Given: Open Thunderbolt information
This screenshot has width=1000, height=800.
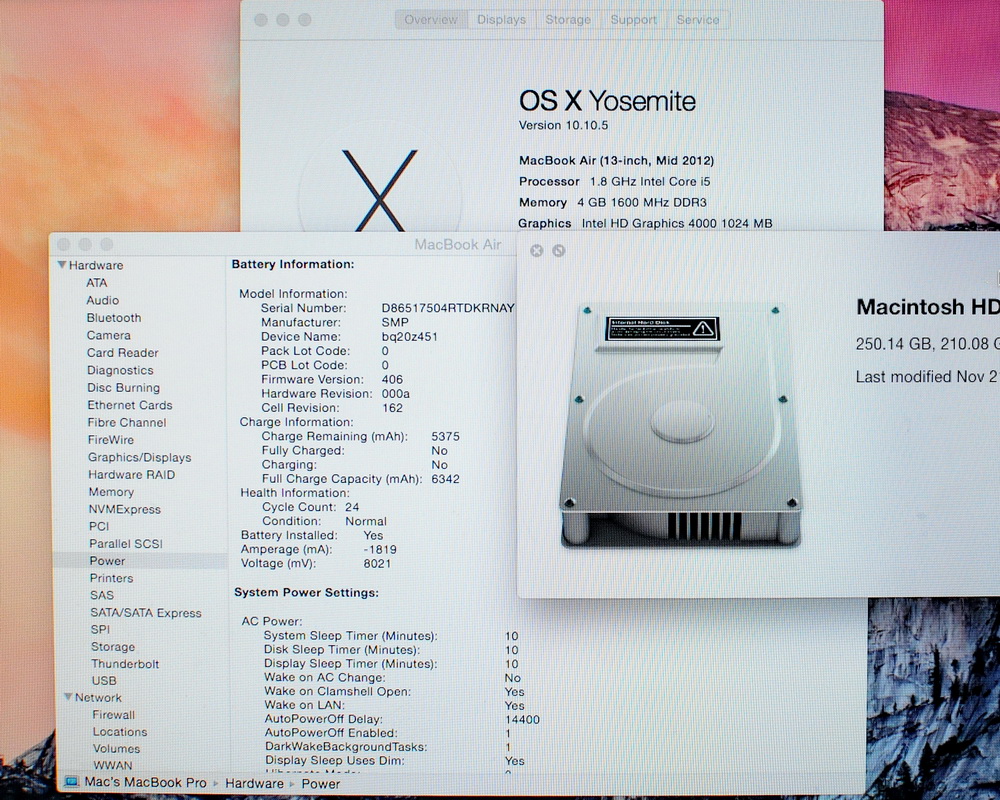Looking at the screenshot, I should point(125,663).
